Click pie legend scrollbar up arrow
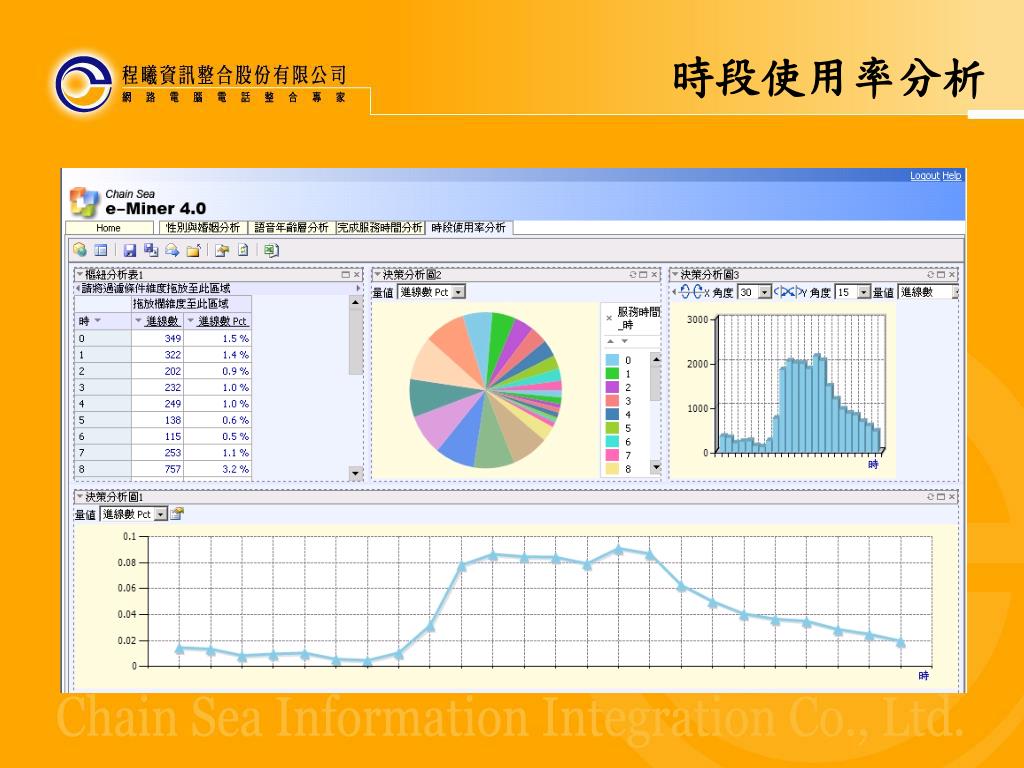Screen dimensions: 1024x768 656,359
